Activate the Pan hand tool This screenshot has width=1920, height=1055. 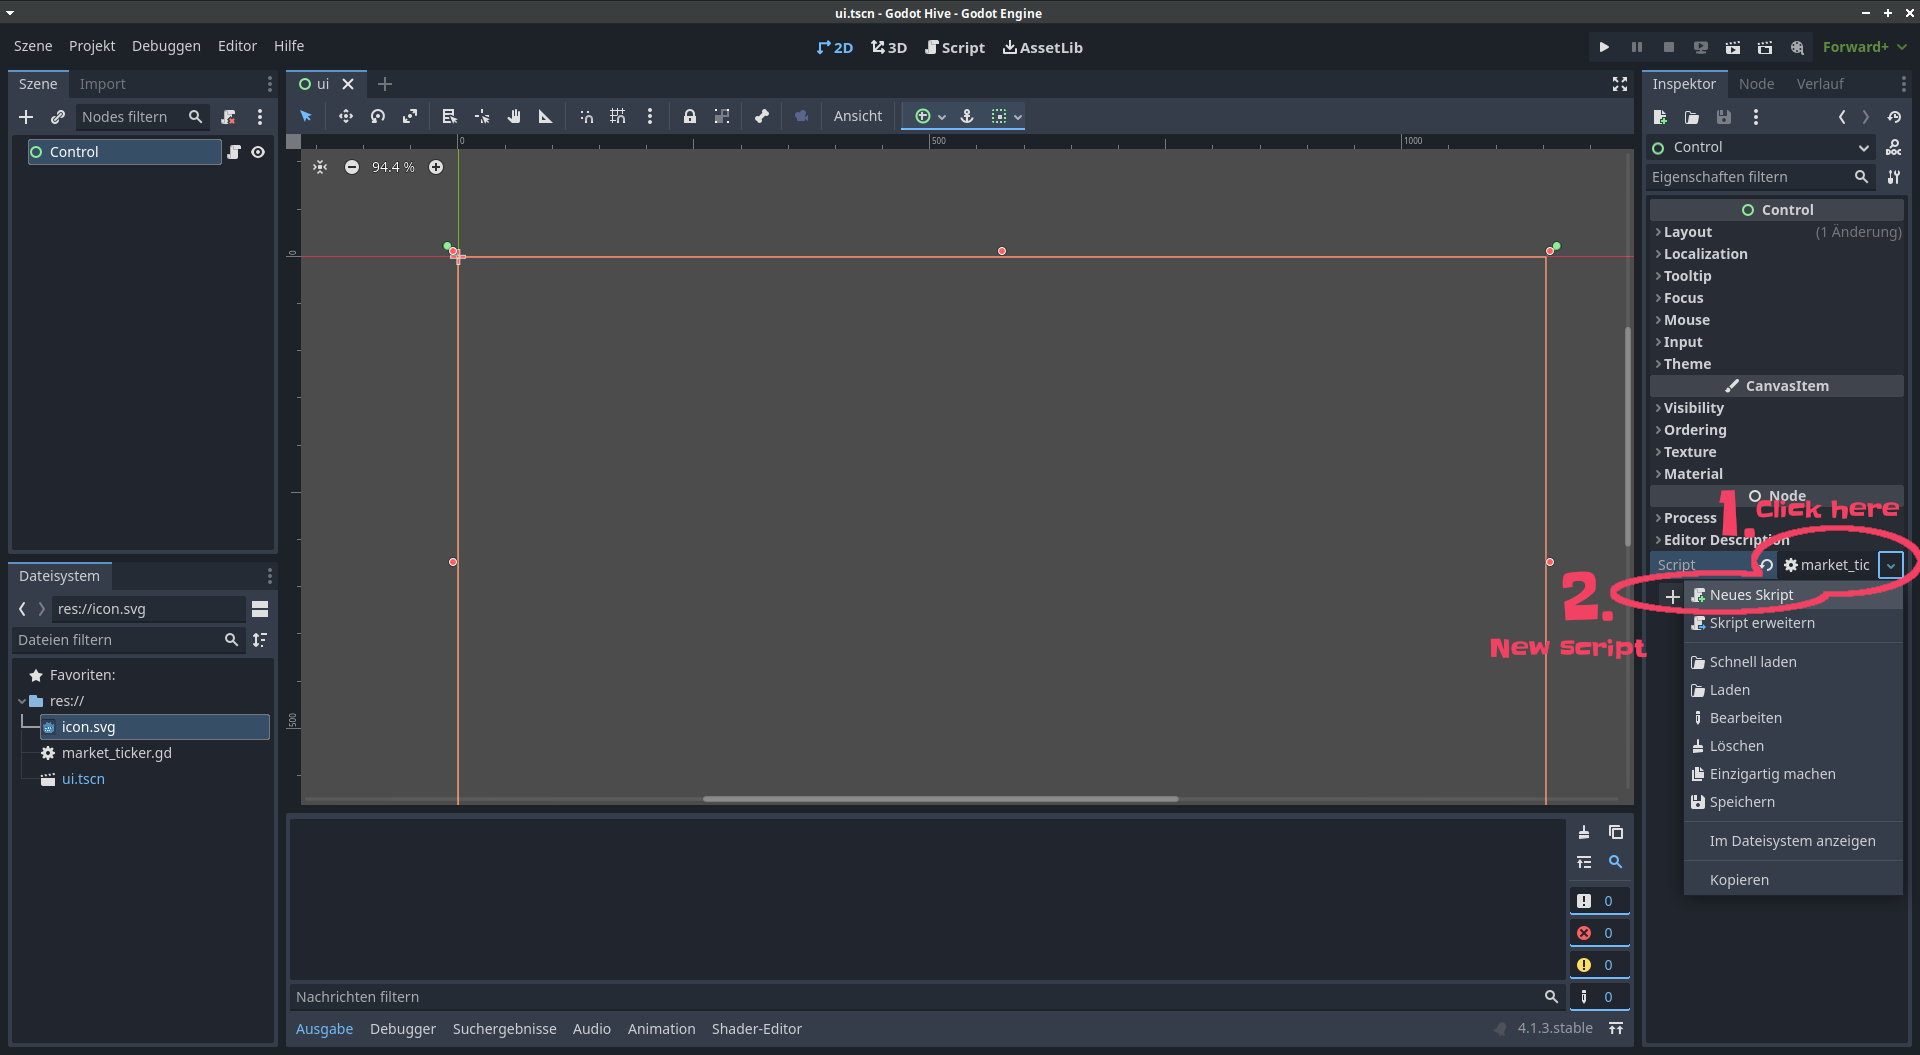point(514,116)
